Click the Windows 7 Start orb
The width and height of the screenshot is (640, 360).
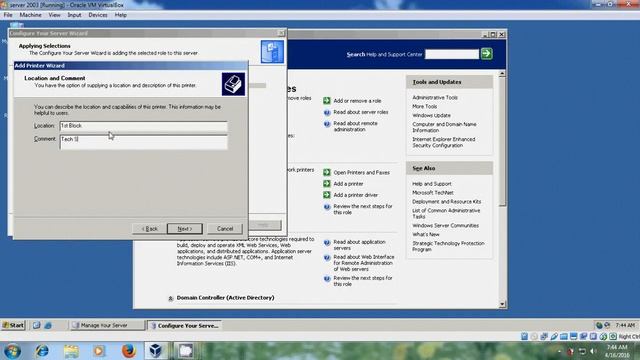pyautogui.click(x=12, y=351)
